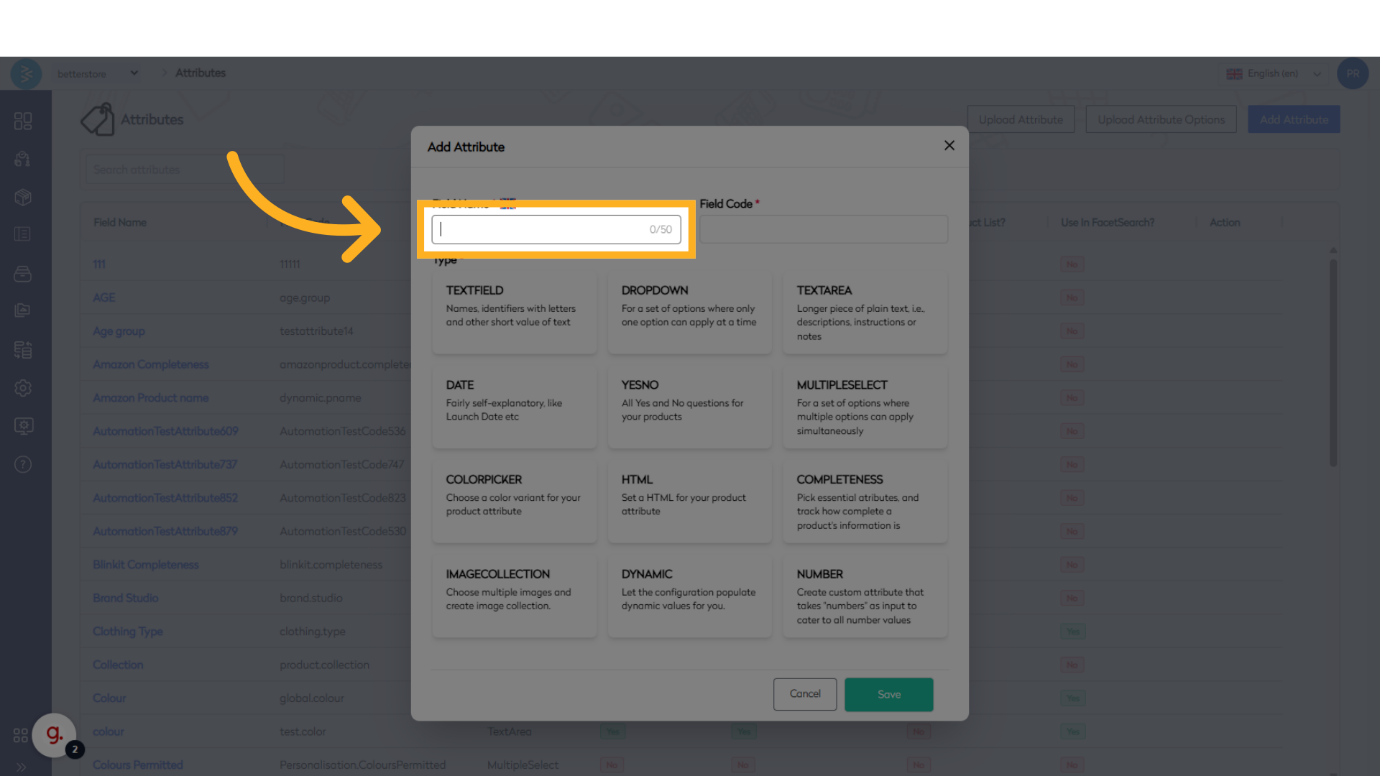Viewport: 1380px width, 776px height.
Task: Click the red 'g.' floating badge
Action: coord(54,735)
